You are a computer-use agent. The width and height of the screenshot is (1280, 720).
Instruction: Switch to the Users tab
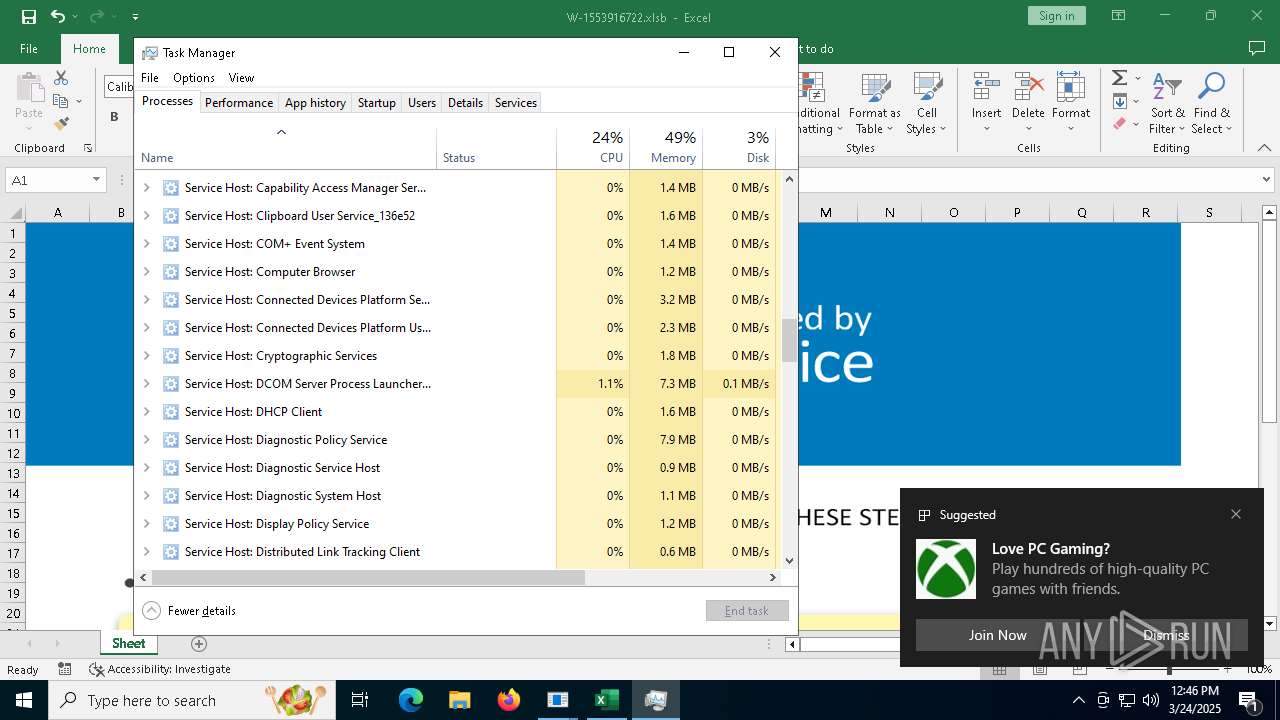(422, 103)
